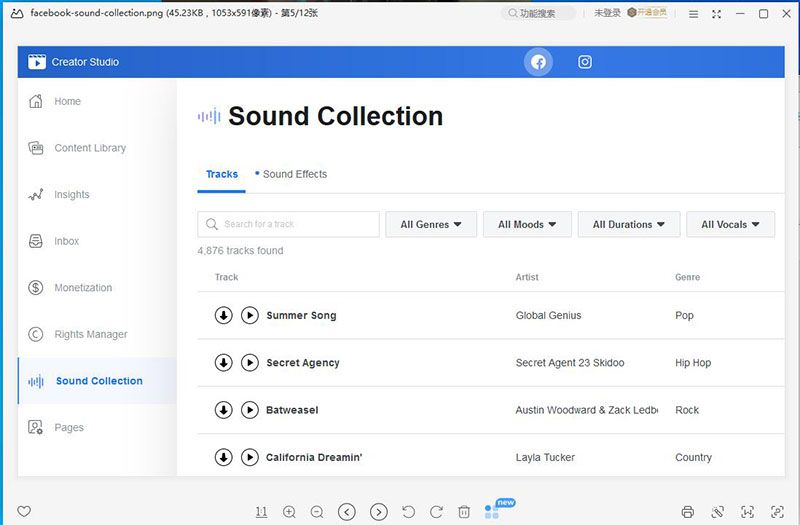The height and width of the screenshot is (525, 800).
Task: Download the Secret Agency track
Action: pyautogui.click(x=223, y=363)
